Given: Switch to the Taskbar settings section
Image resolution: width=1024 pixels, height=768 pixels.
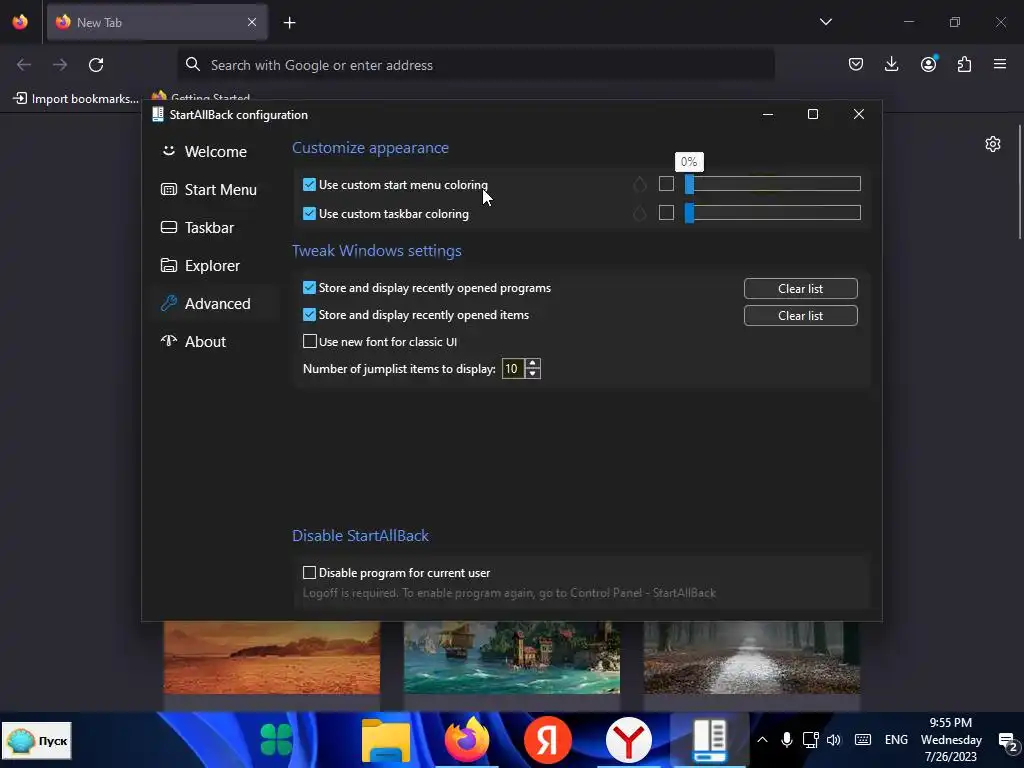Looking at the screenshot, I should (x=198, y=227).
